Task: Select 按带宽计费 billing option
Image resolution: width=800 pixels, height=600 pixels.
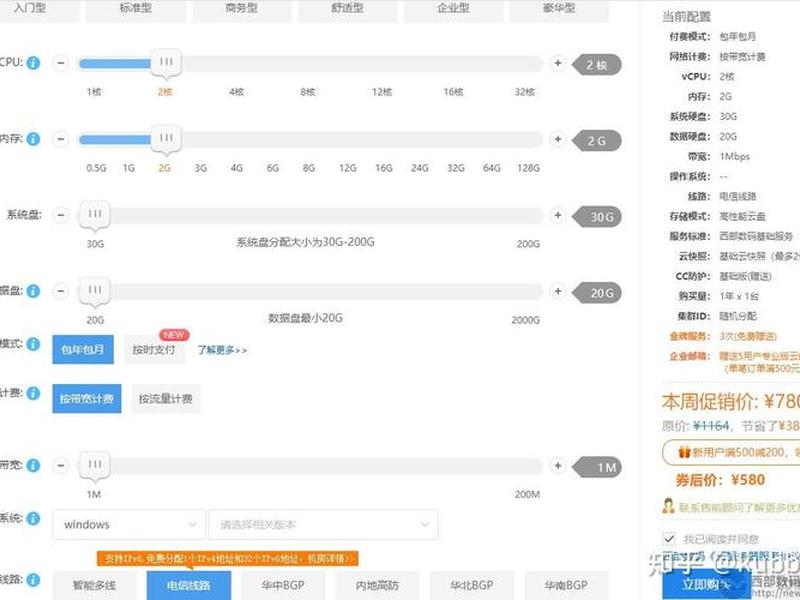Action: pos(87,398)
